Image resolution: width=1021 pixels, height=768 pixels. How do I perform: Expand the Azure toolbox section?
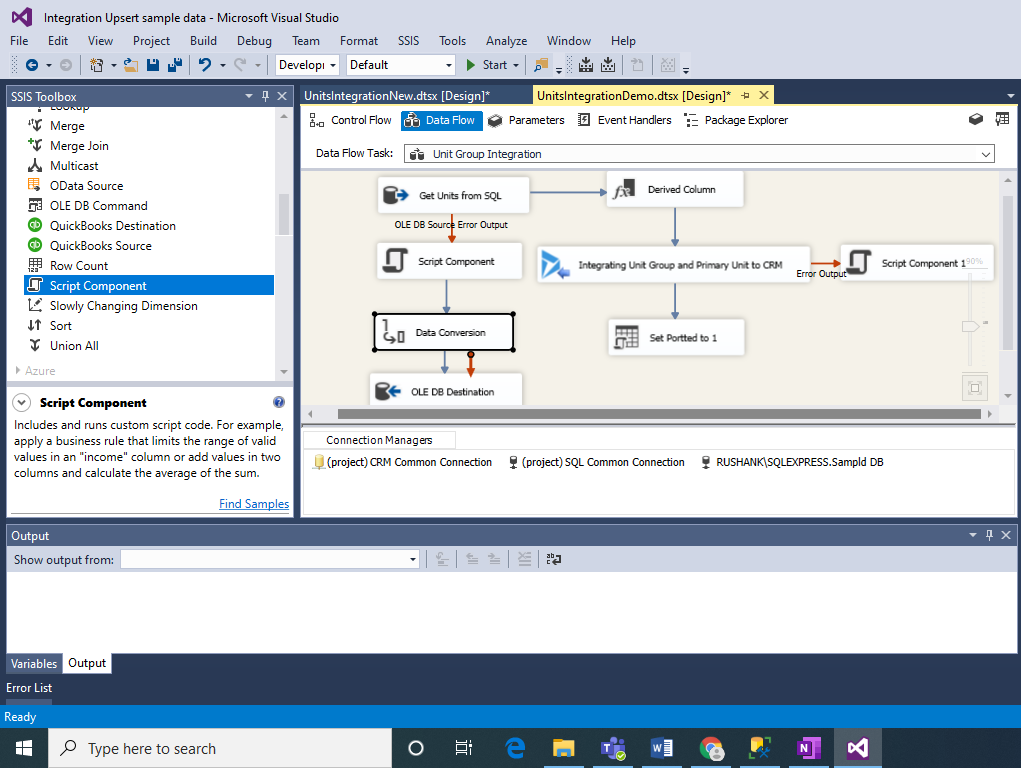pyautogui.click(x=18, y=370)
